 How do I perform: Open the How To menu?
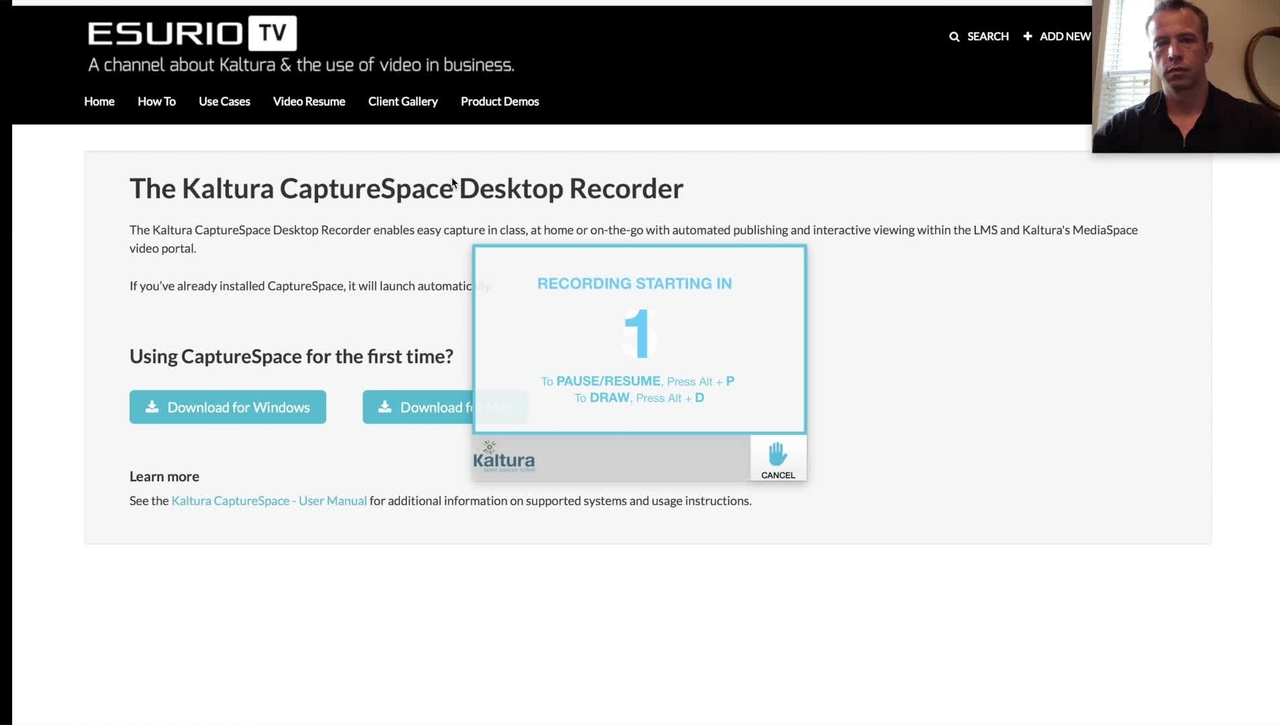pyautogui.click(x=156, y=101)
